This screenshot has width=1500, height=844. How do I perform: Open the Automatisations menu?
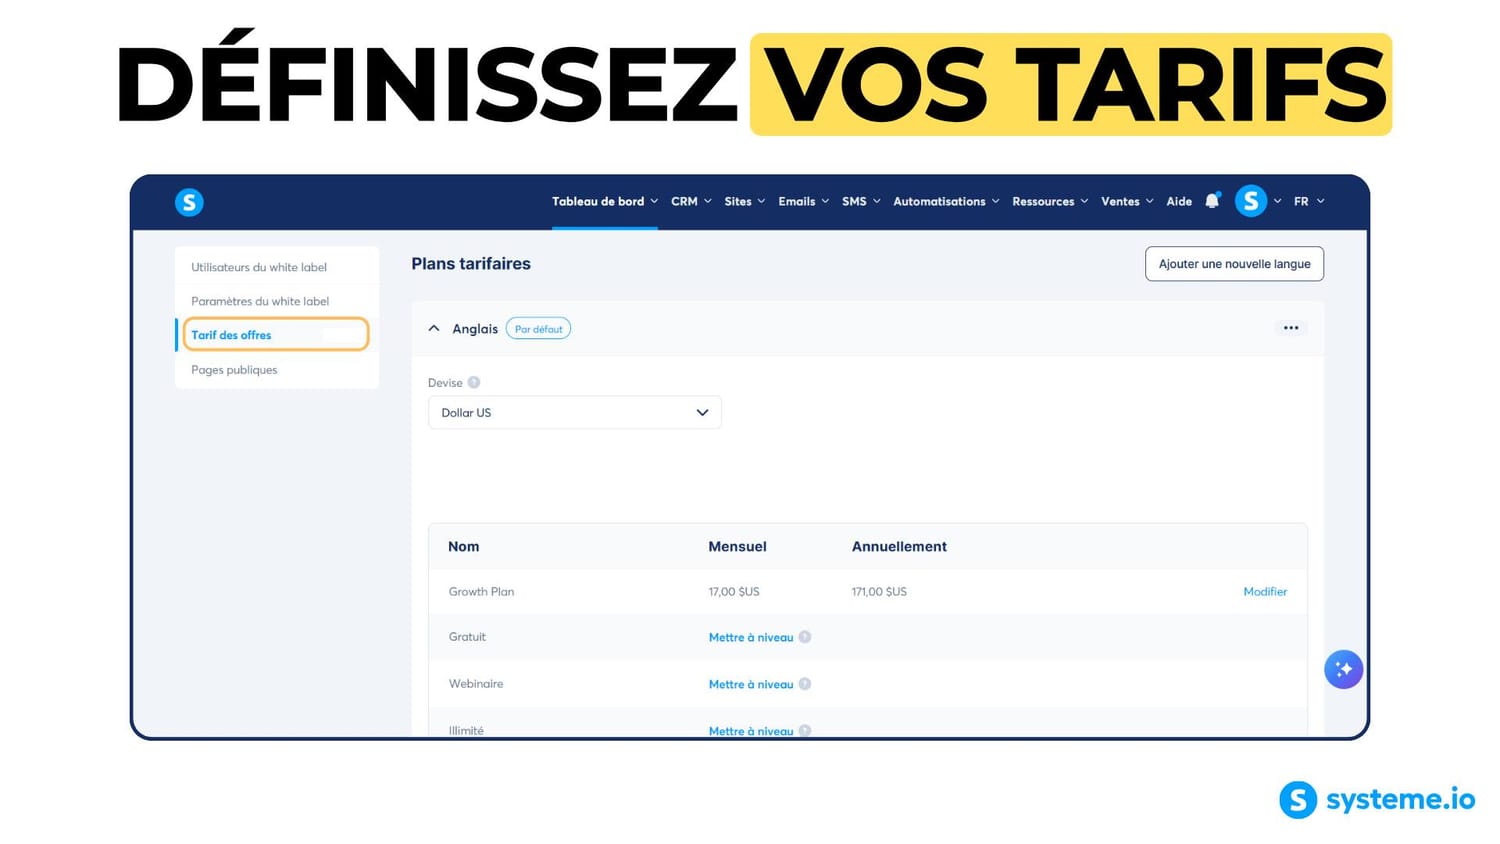946,201
